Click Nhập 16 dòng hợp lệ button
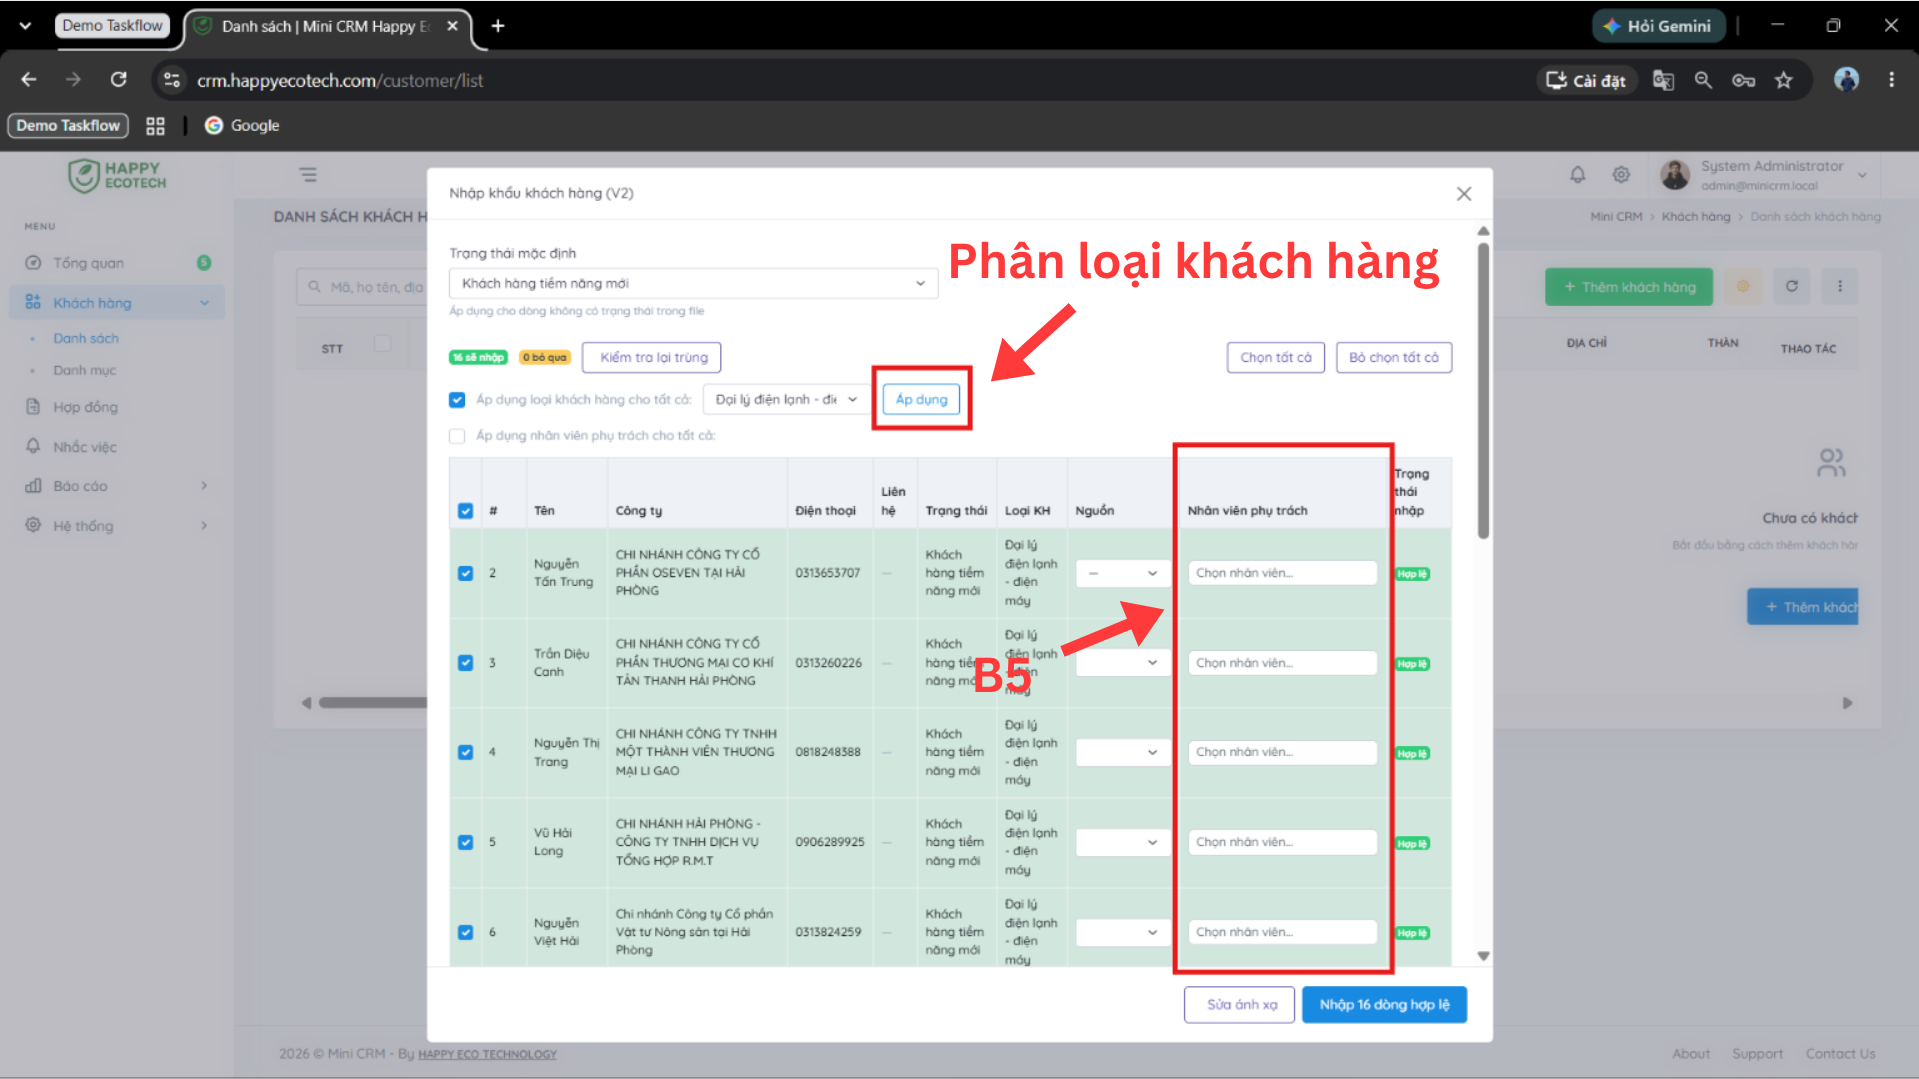This screenshot has width=1919, height=1079. point(1384,1005)
